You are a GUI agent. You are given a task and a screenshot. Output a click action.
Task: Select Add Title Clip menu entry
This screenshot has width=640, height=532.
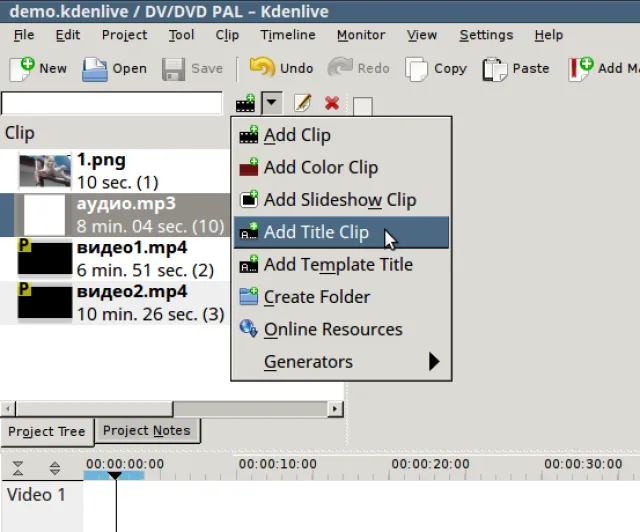tap(341, 232)
